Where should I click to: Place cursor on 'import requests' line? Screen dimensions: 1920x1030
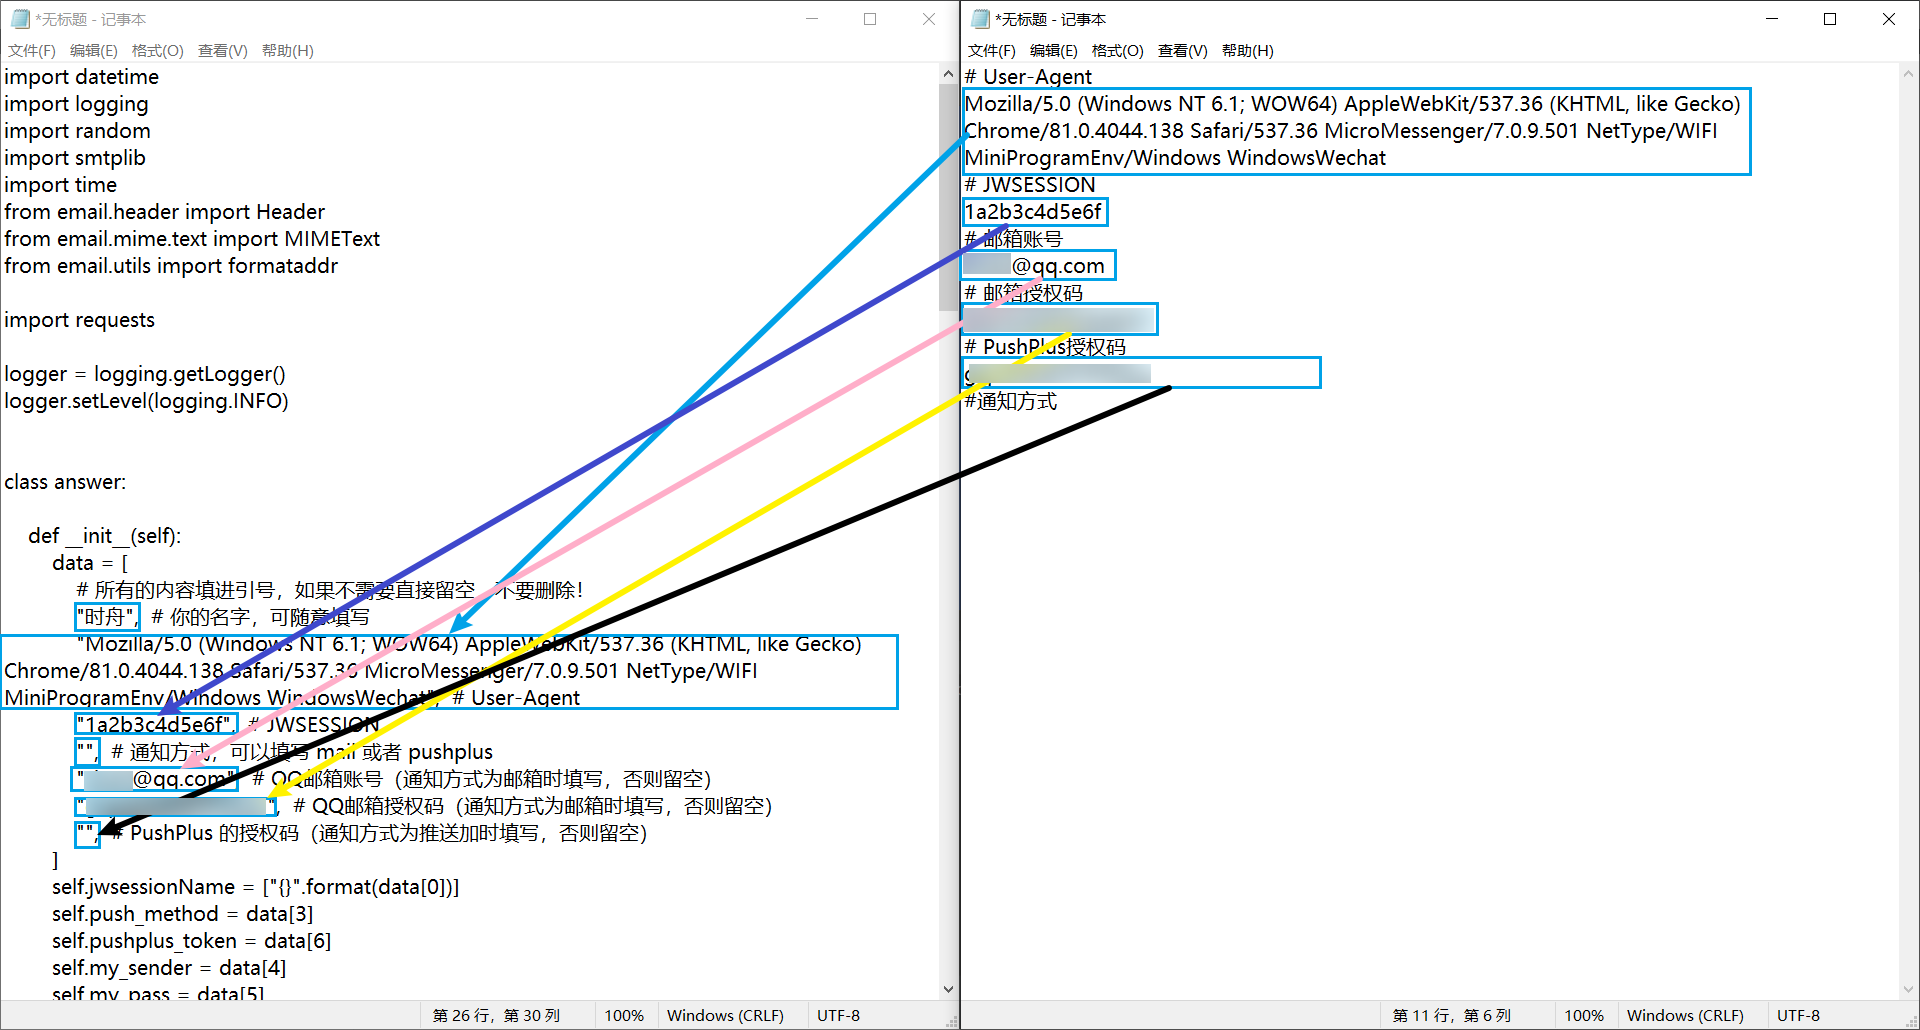coord(80,320)
